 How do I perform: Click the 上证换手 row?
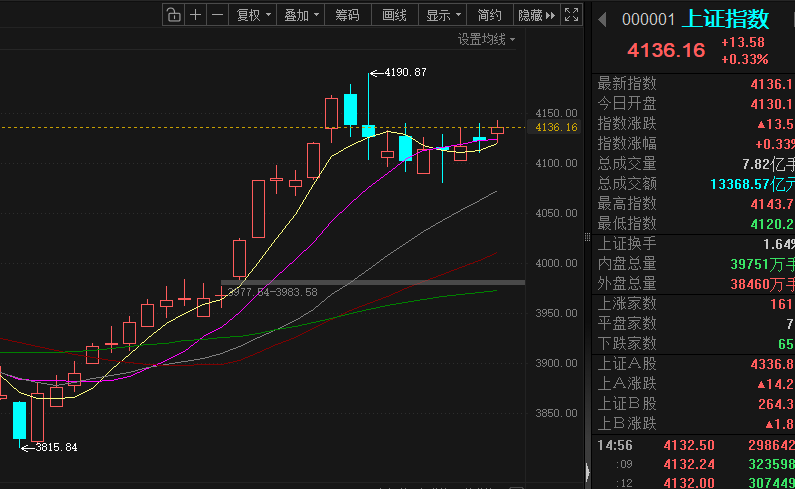tap(695, 243)
